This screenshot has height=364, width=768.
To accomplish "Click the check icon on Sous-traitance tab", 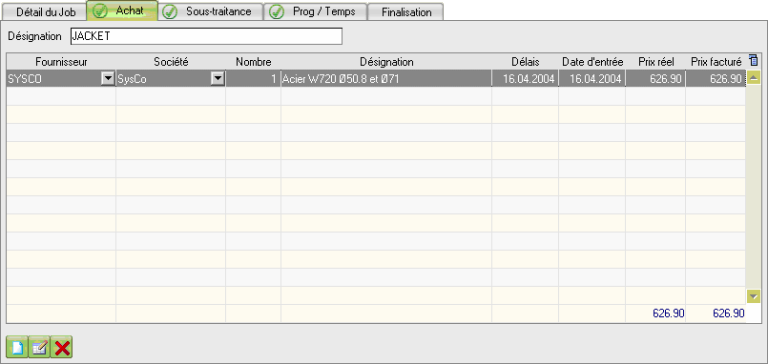I will [x=170, y=12].
